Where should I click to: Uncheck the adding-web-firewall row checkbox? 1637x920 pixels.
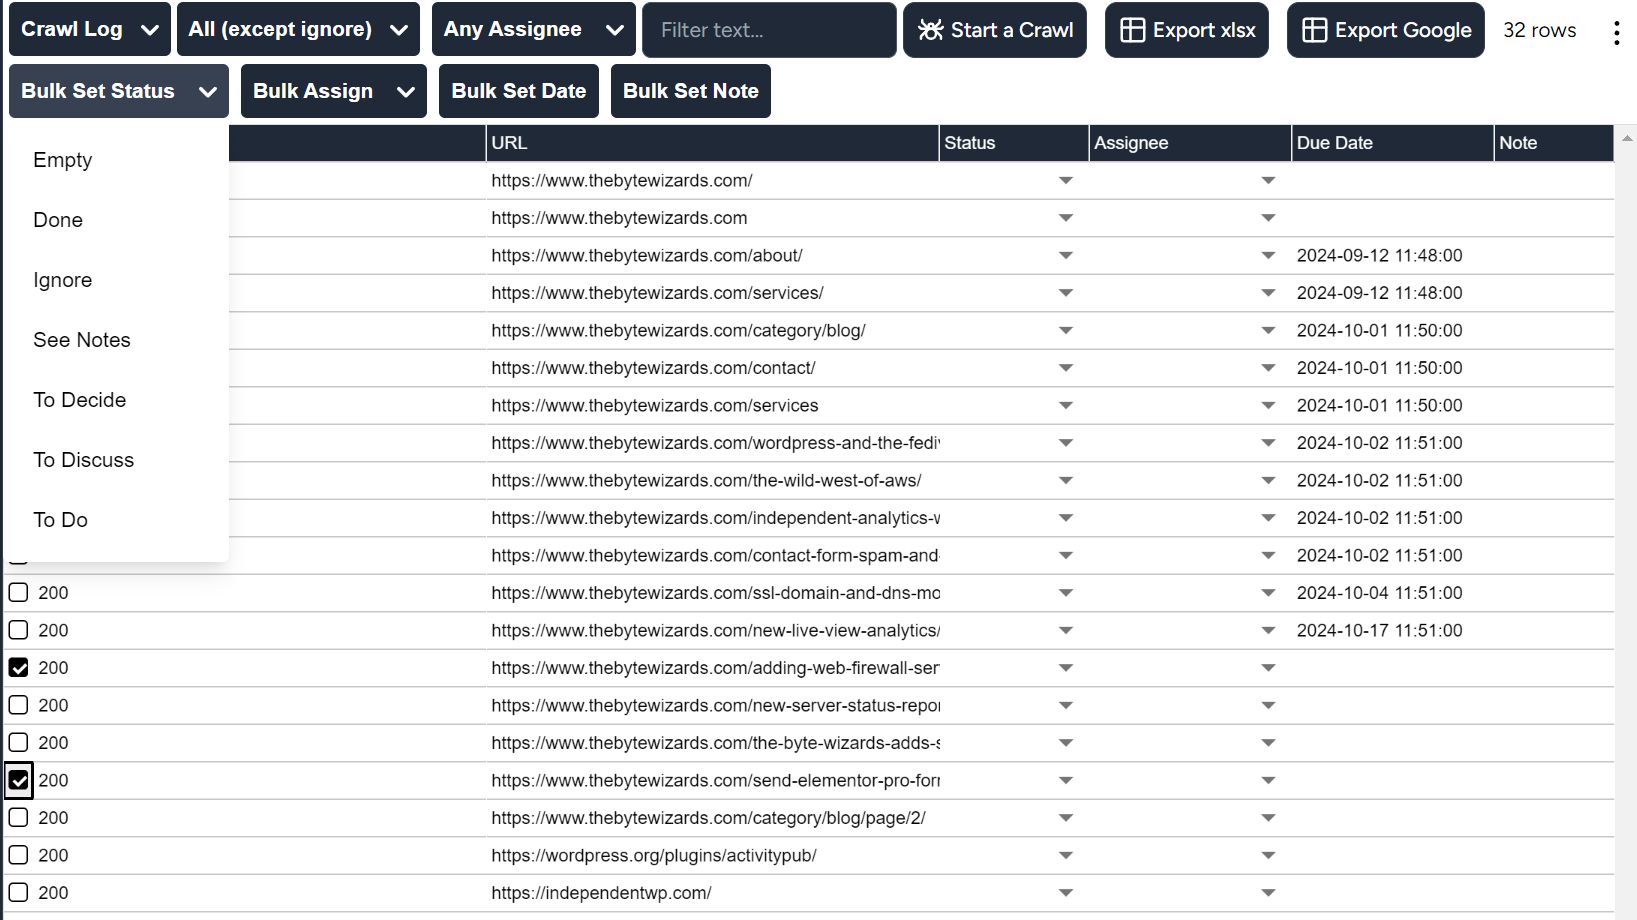coord(19,668)
